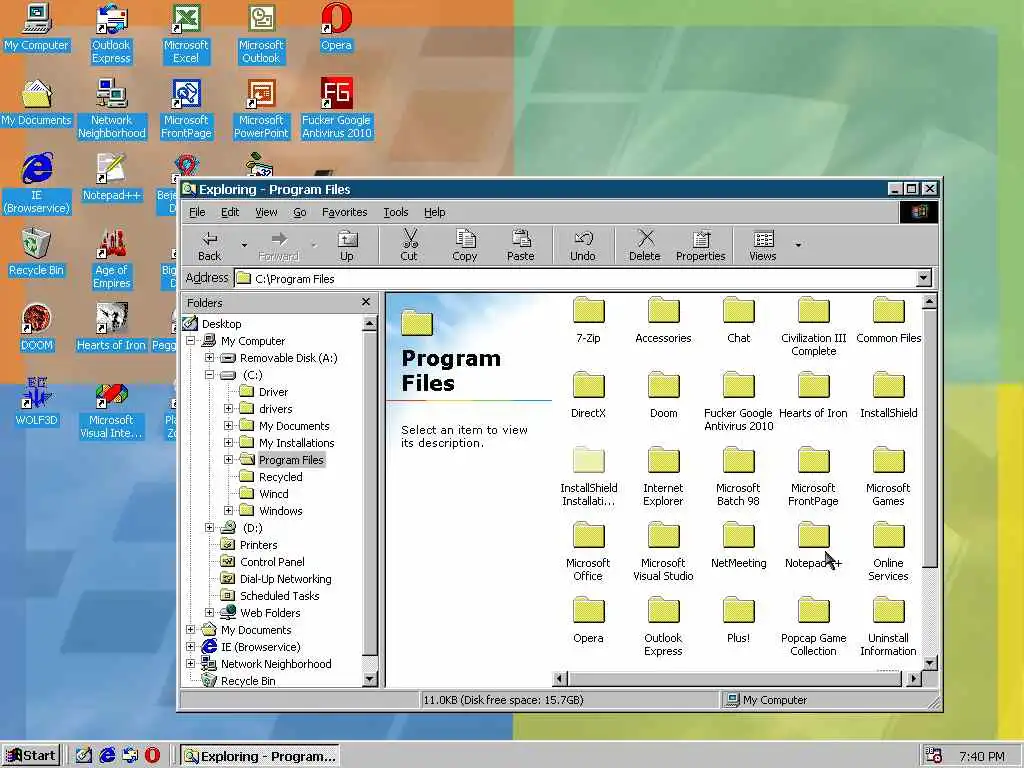Open the Favorites menu
This screenshot has height=768, width=1024.
coord(344,212)
